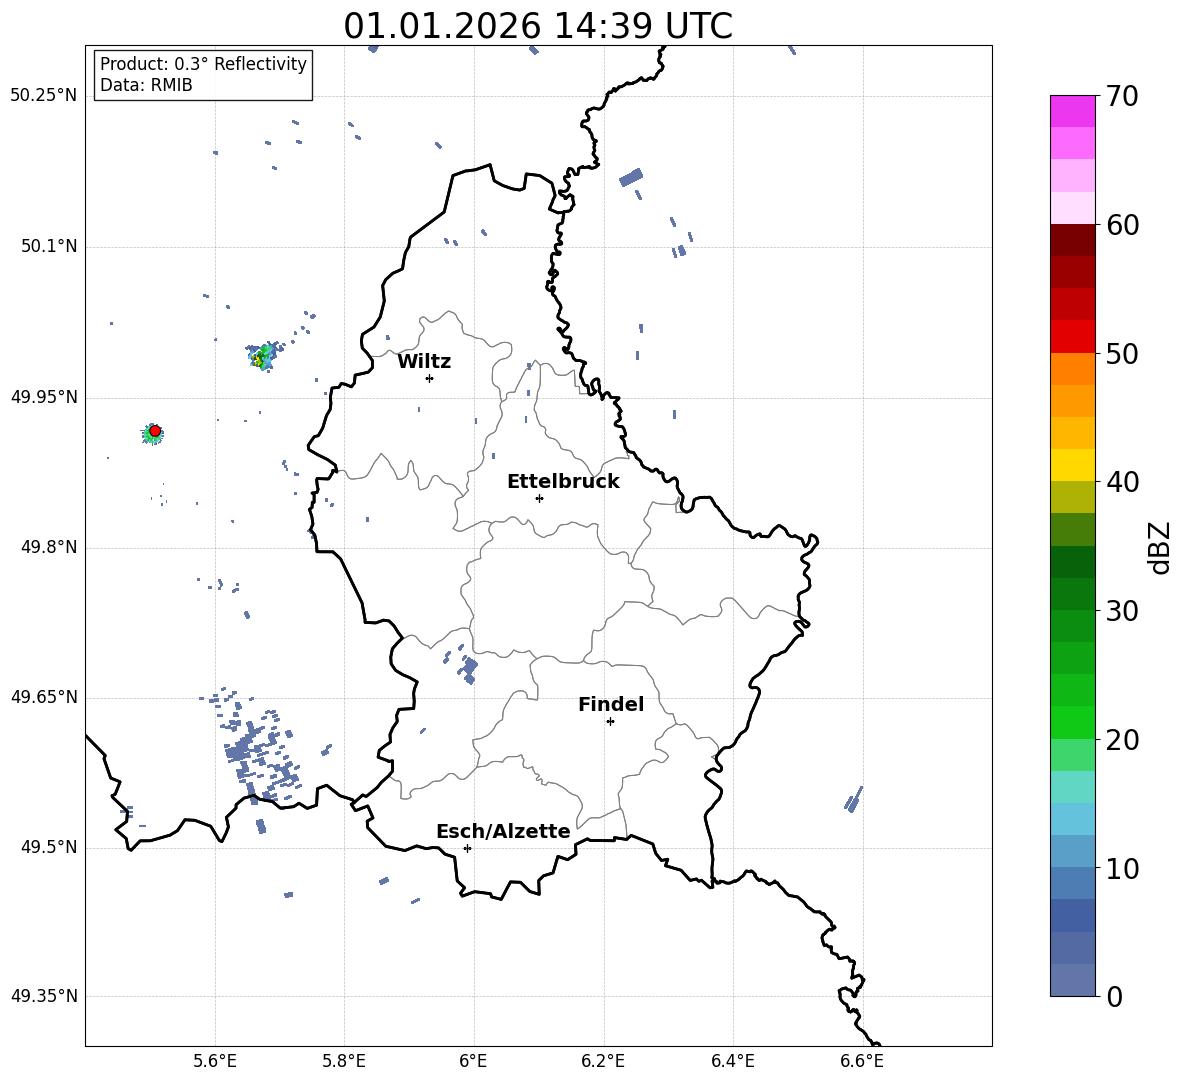Viewport: 1184px width, 1081px height.
Task: Click the 50.1°N latitude label
Action: tap(48, 247)
